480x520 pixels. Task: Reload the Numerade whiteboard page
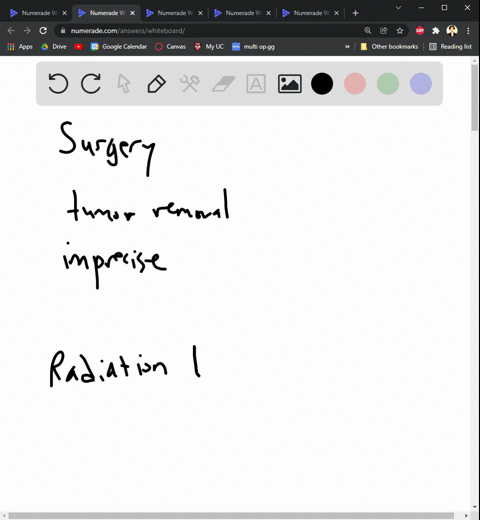[x=43, y=31]
